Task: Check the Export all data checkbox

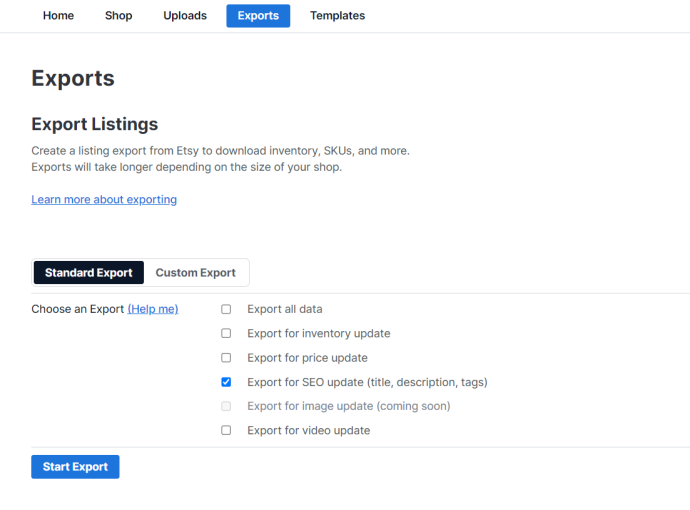Action: pos(226,309)
